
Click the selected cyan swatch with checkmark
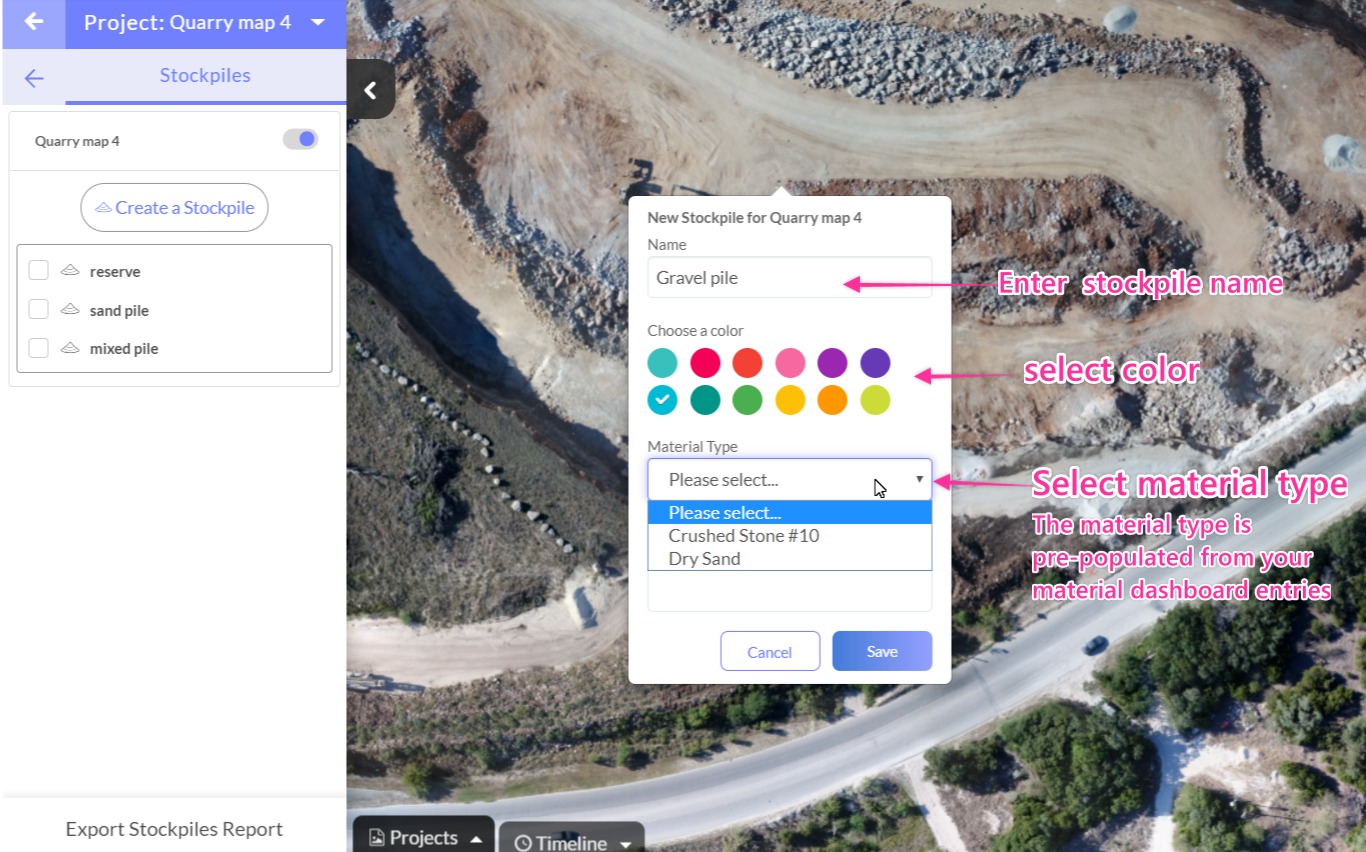point(662,400)
